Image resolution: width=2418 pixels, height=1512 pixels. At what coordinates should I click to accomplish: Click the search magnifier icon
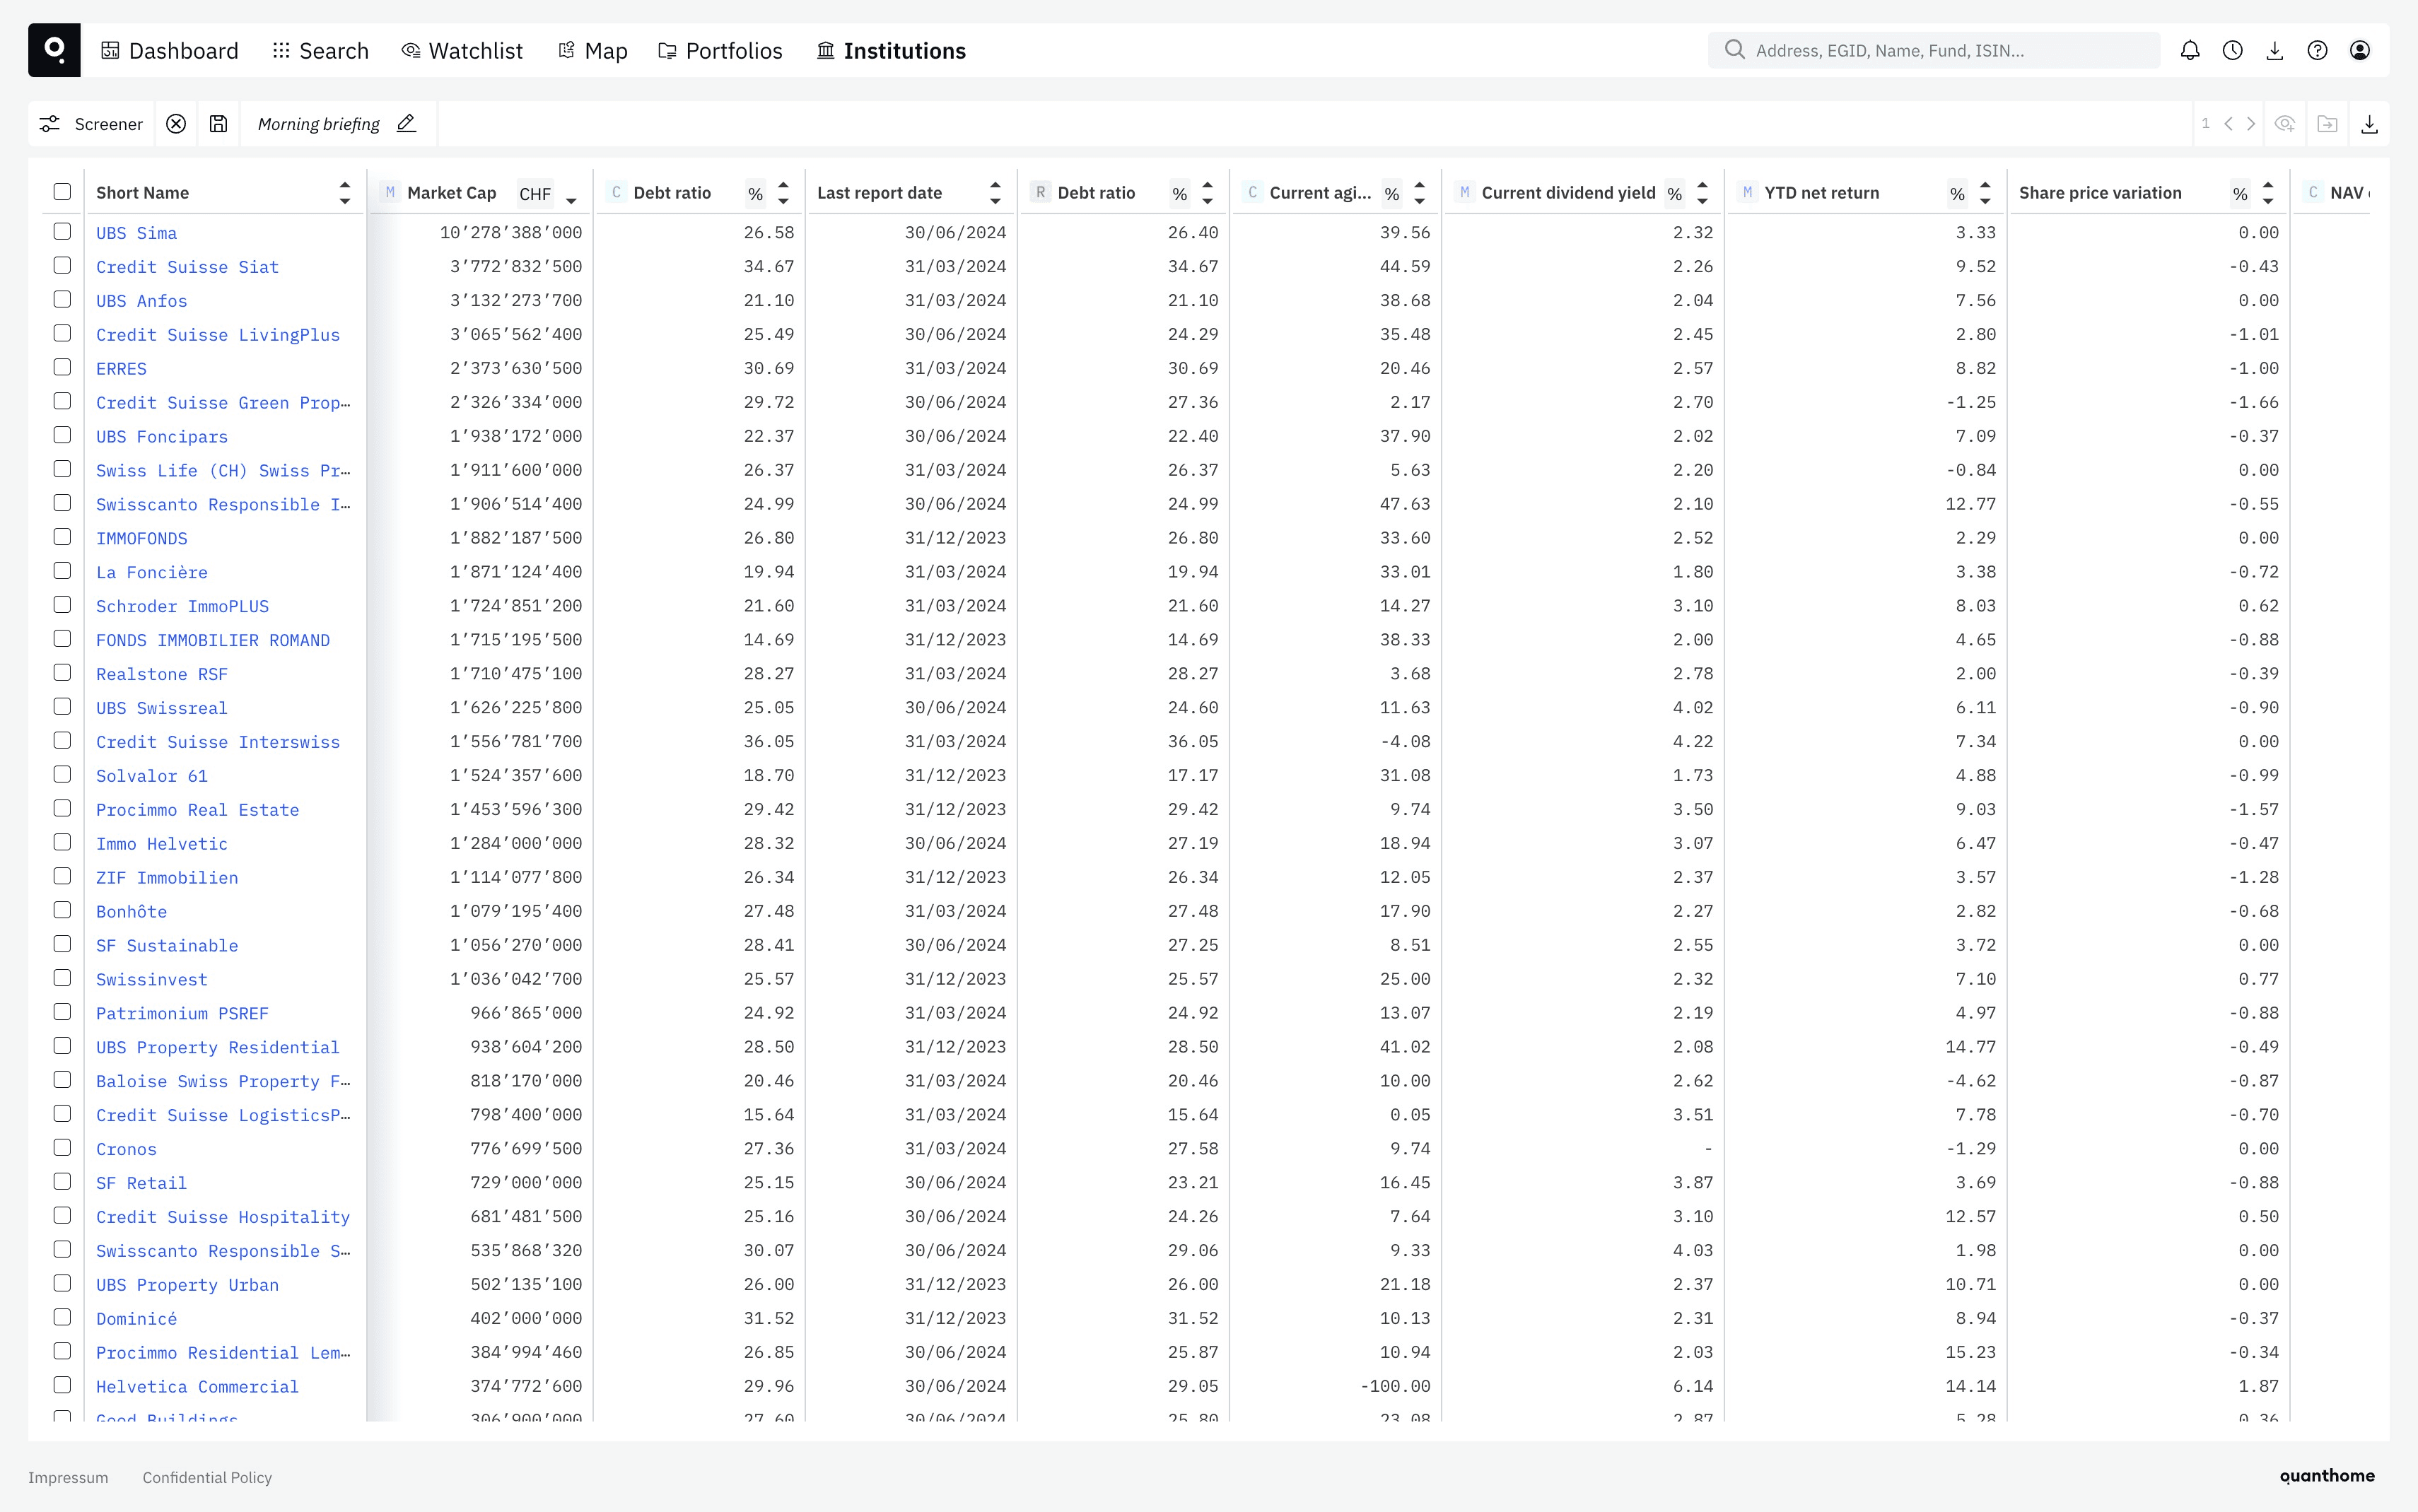(1734, 50)
